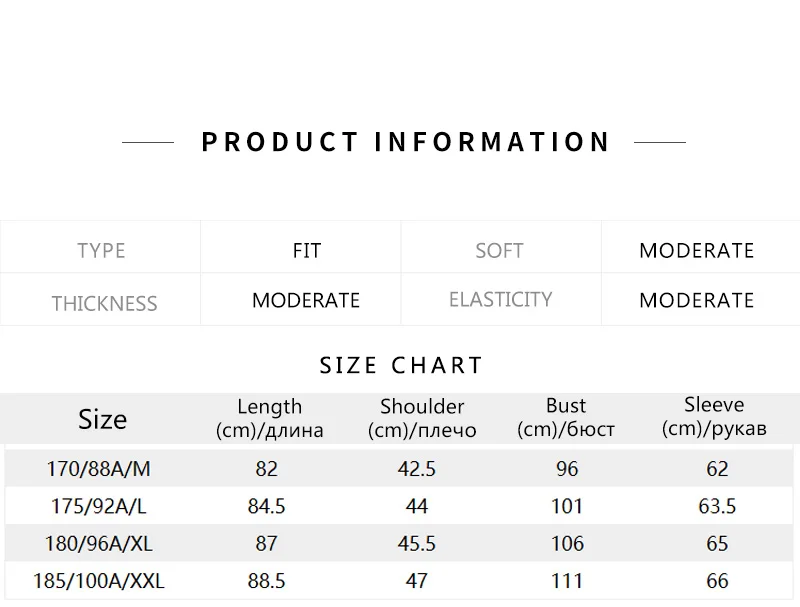The width and height of the screenshot is (800, 607).
Task: Click the MODERATE value beside THICKNESS
Action: [306, 300]
